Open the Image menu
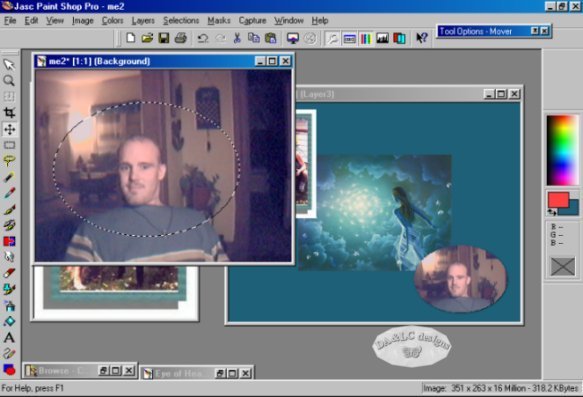The width and height of the screenshot is (583, 397). click(x=83, y=20)
